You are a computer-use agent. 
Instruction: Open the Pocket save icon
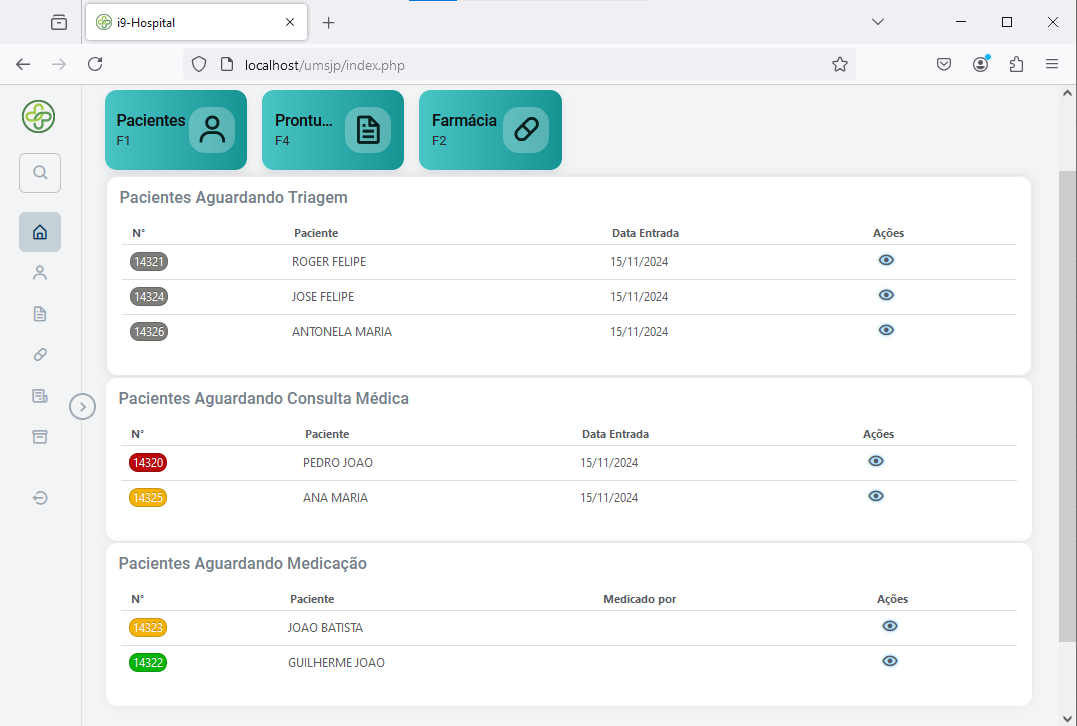[944, 65]
